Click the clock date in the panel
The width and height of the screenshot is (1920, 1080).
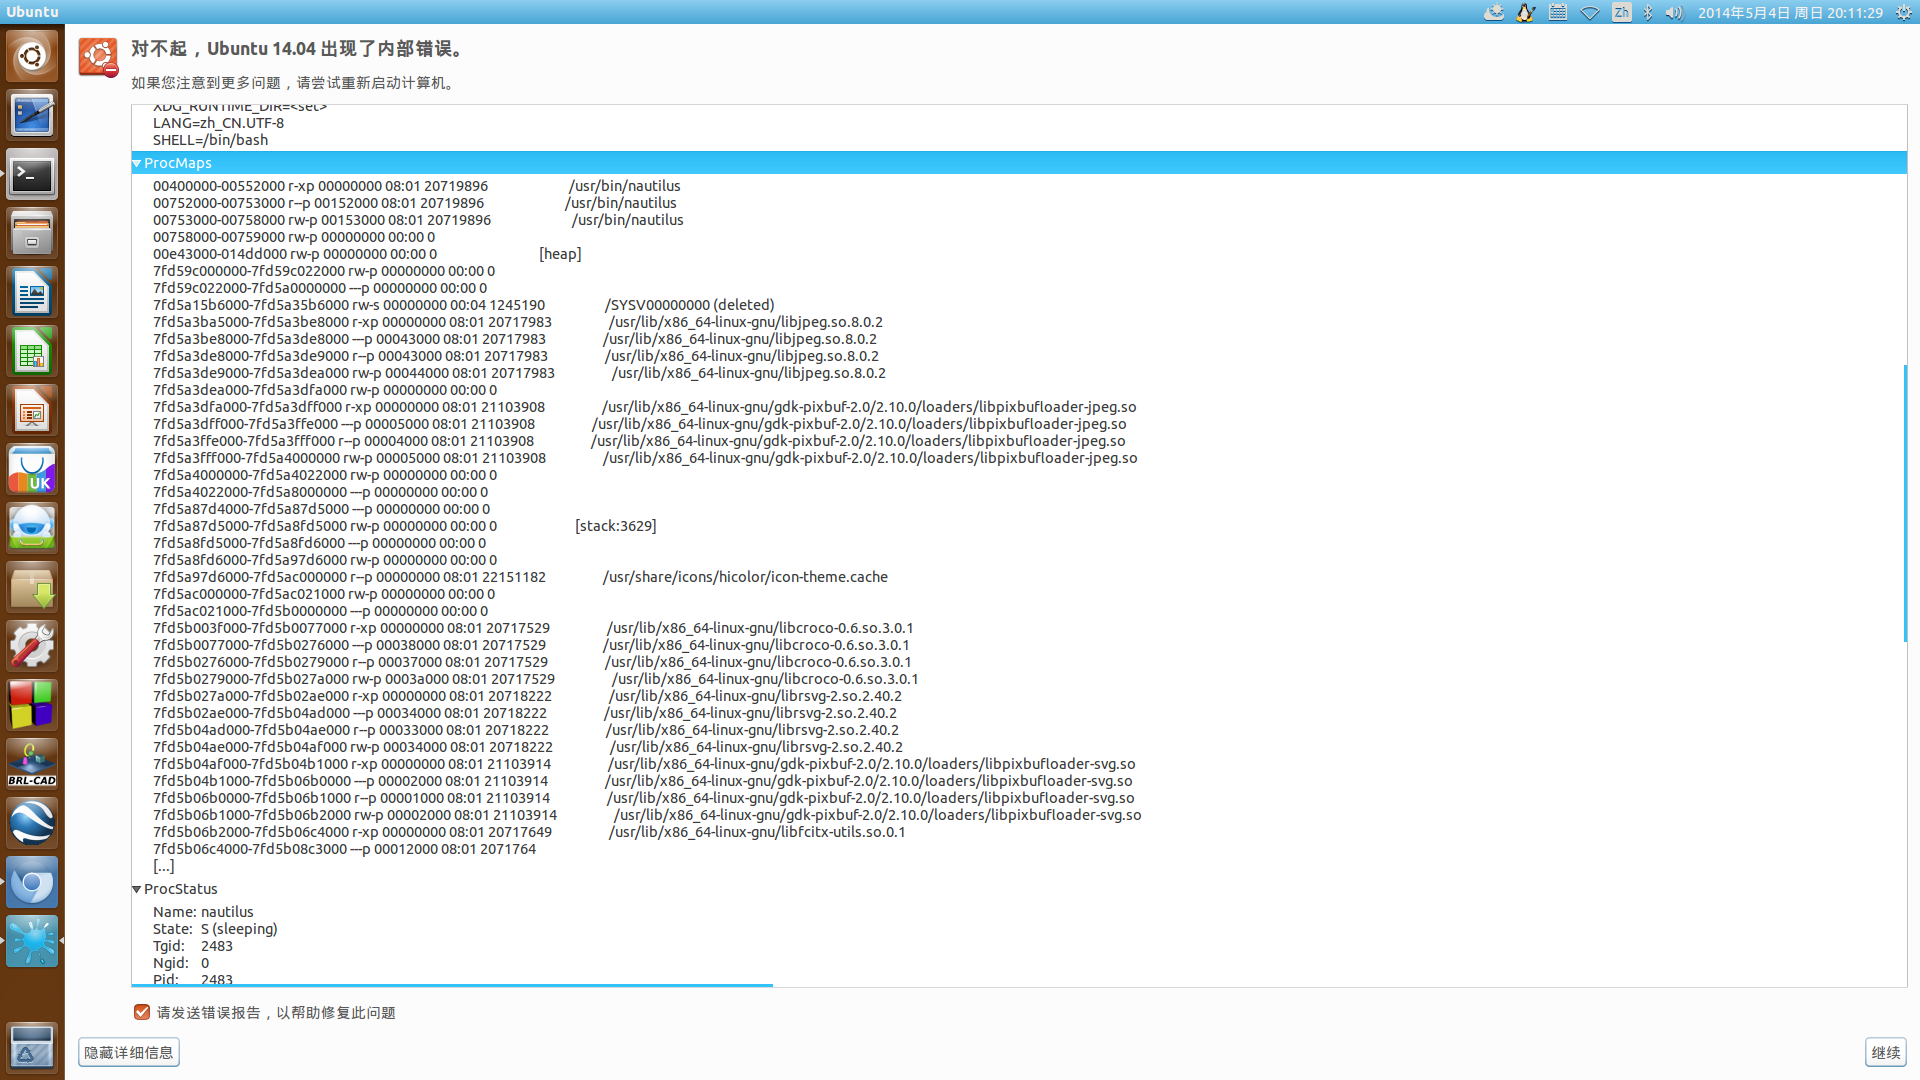pyautogui.click(x=1790, y=12)
